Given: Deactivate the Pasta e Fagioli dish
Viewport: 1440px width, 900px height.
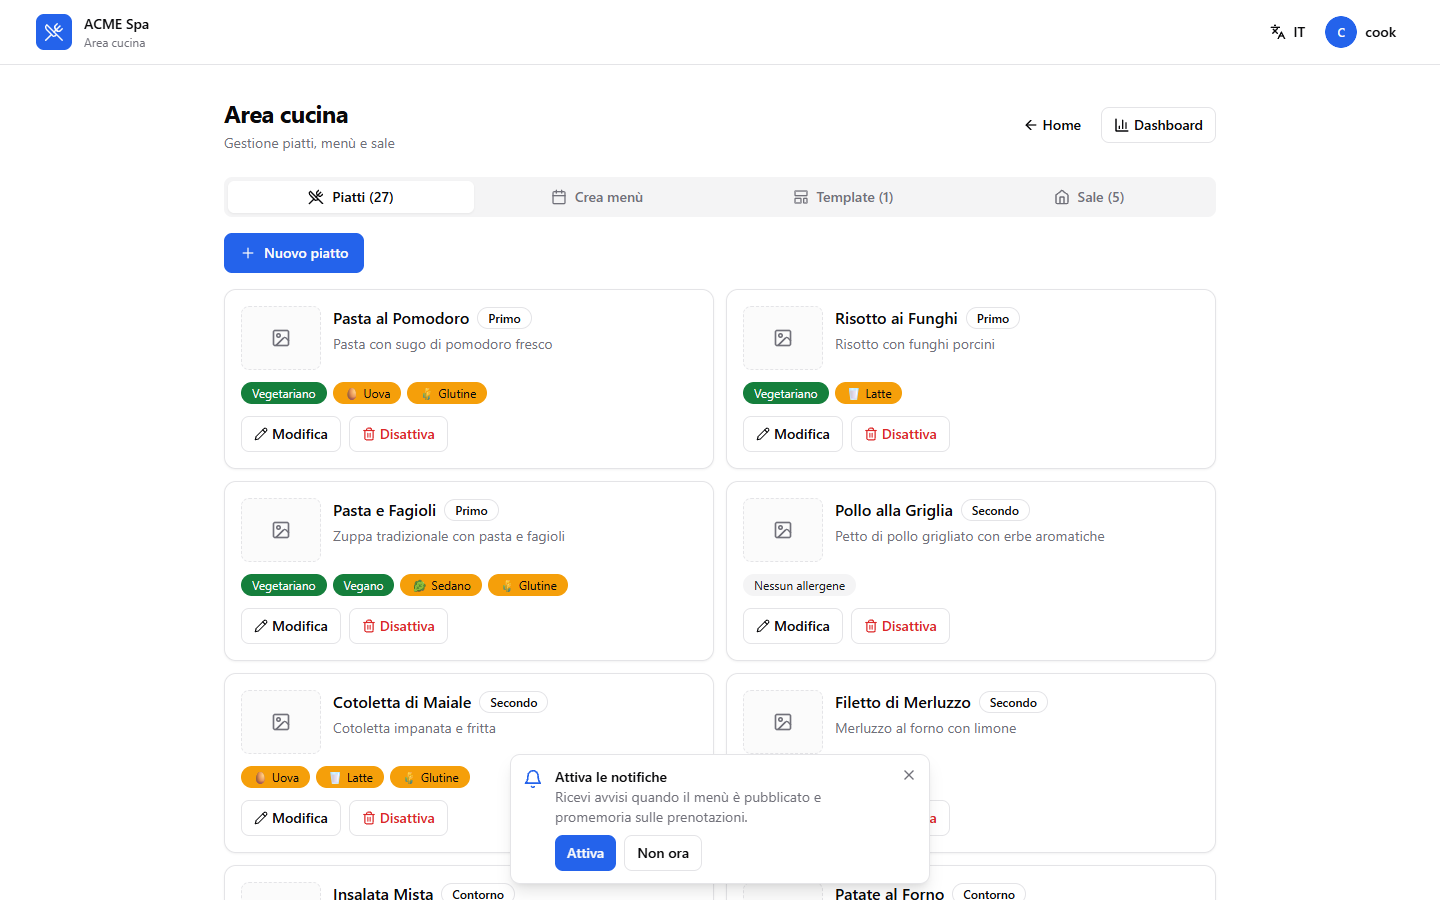Looking at the screenshot, I should coord(398,626).
